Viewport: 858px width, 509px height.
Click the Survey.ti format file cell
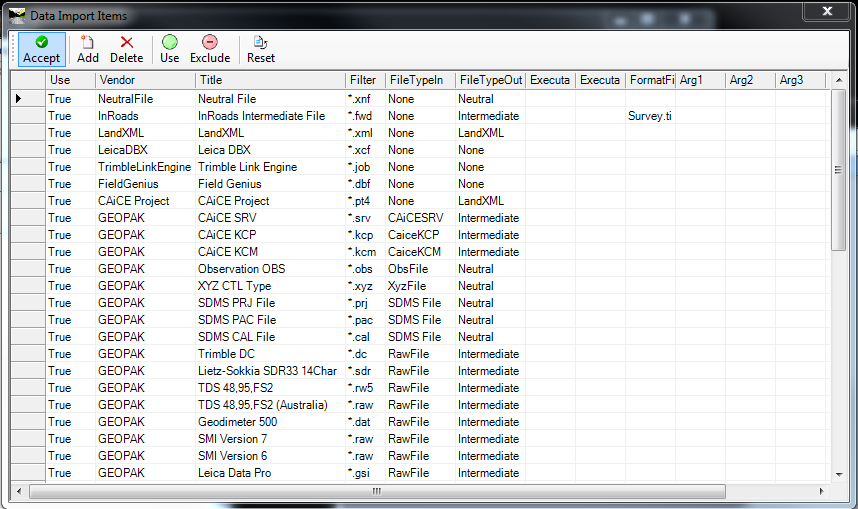pos(650,115)
